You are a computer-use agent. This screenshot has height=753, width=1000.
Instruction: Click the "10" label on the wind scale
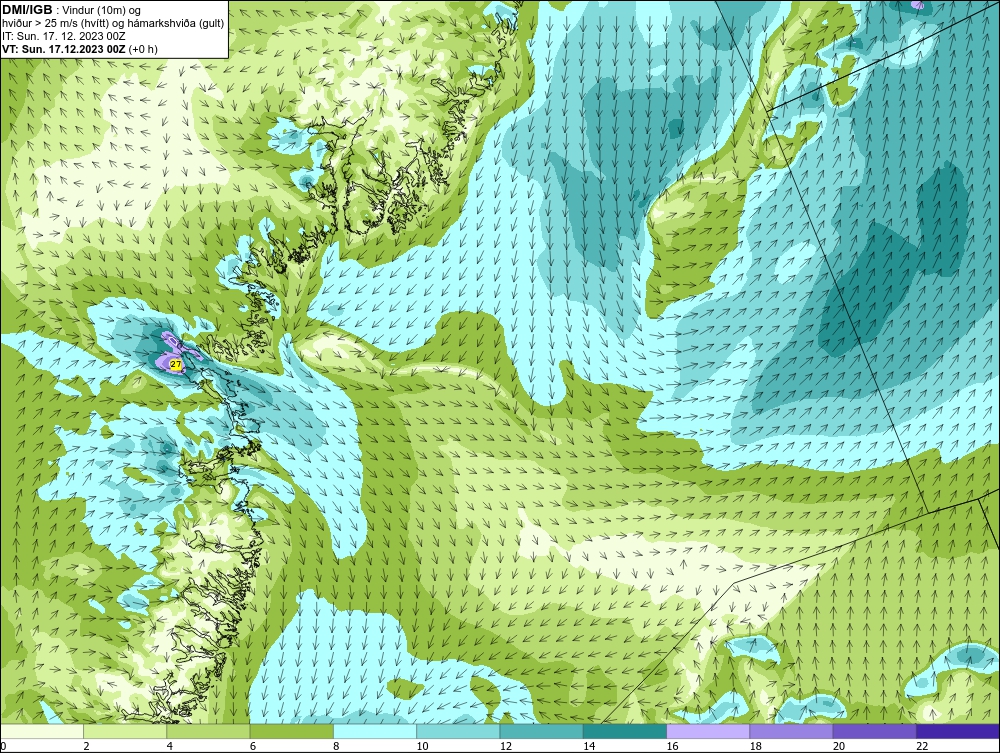click(422, 747)
